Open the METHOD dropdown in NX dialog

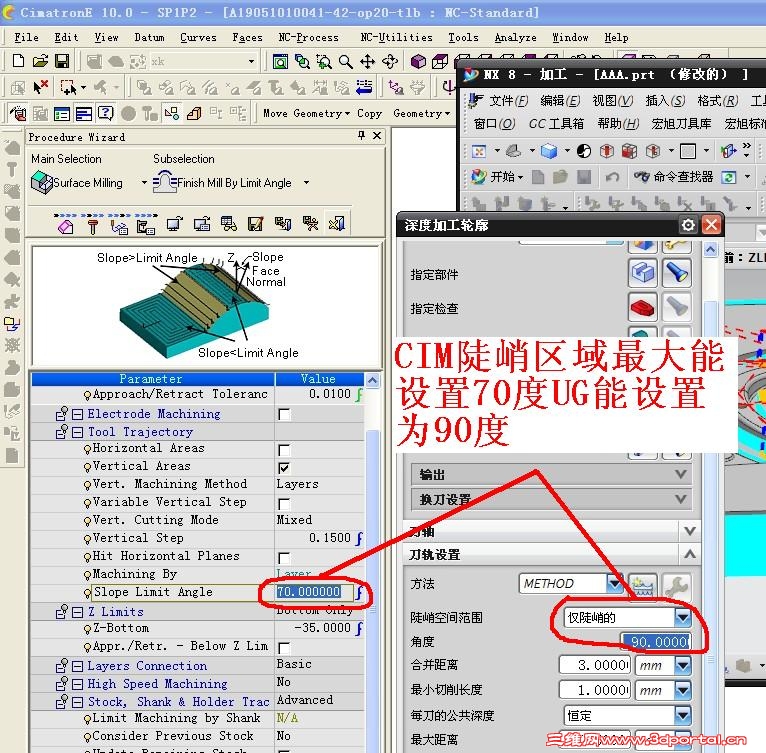click(614, 583)
